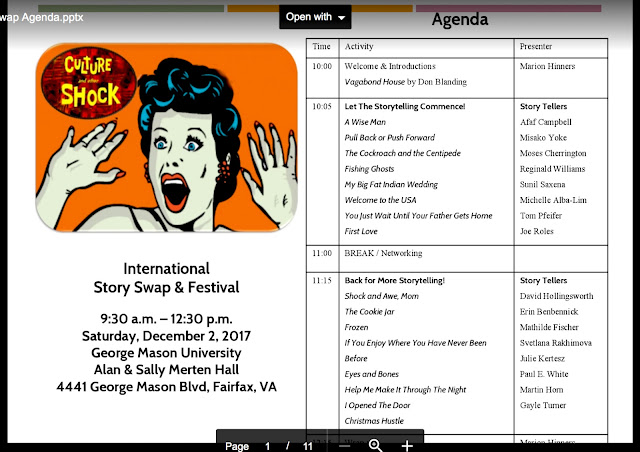Click presenter 'Reginald Williams'

coord(552,169)
